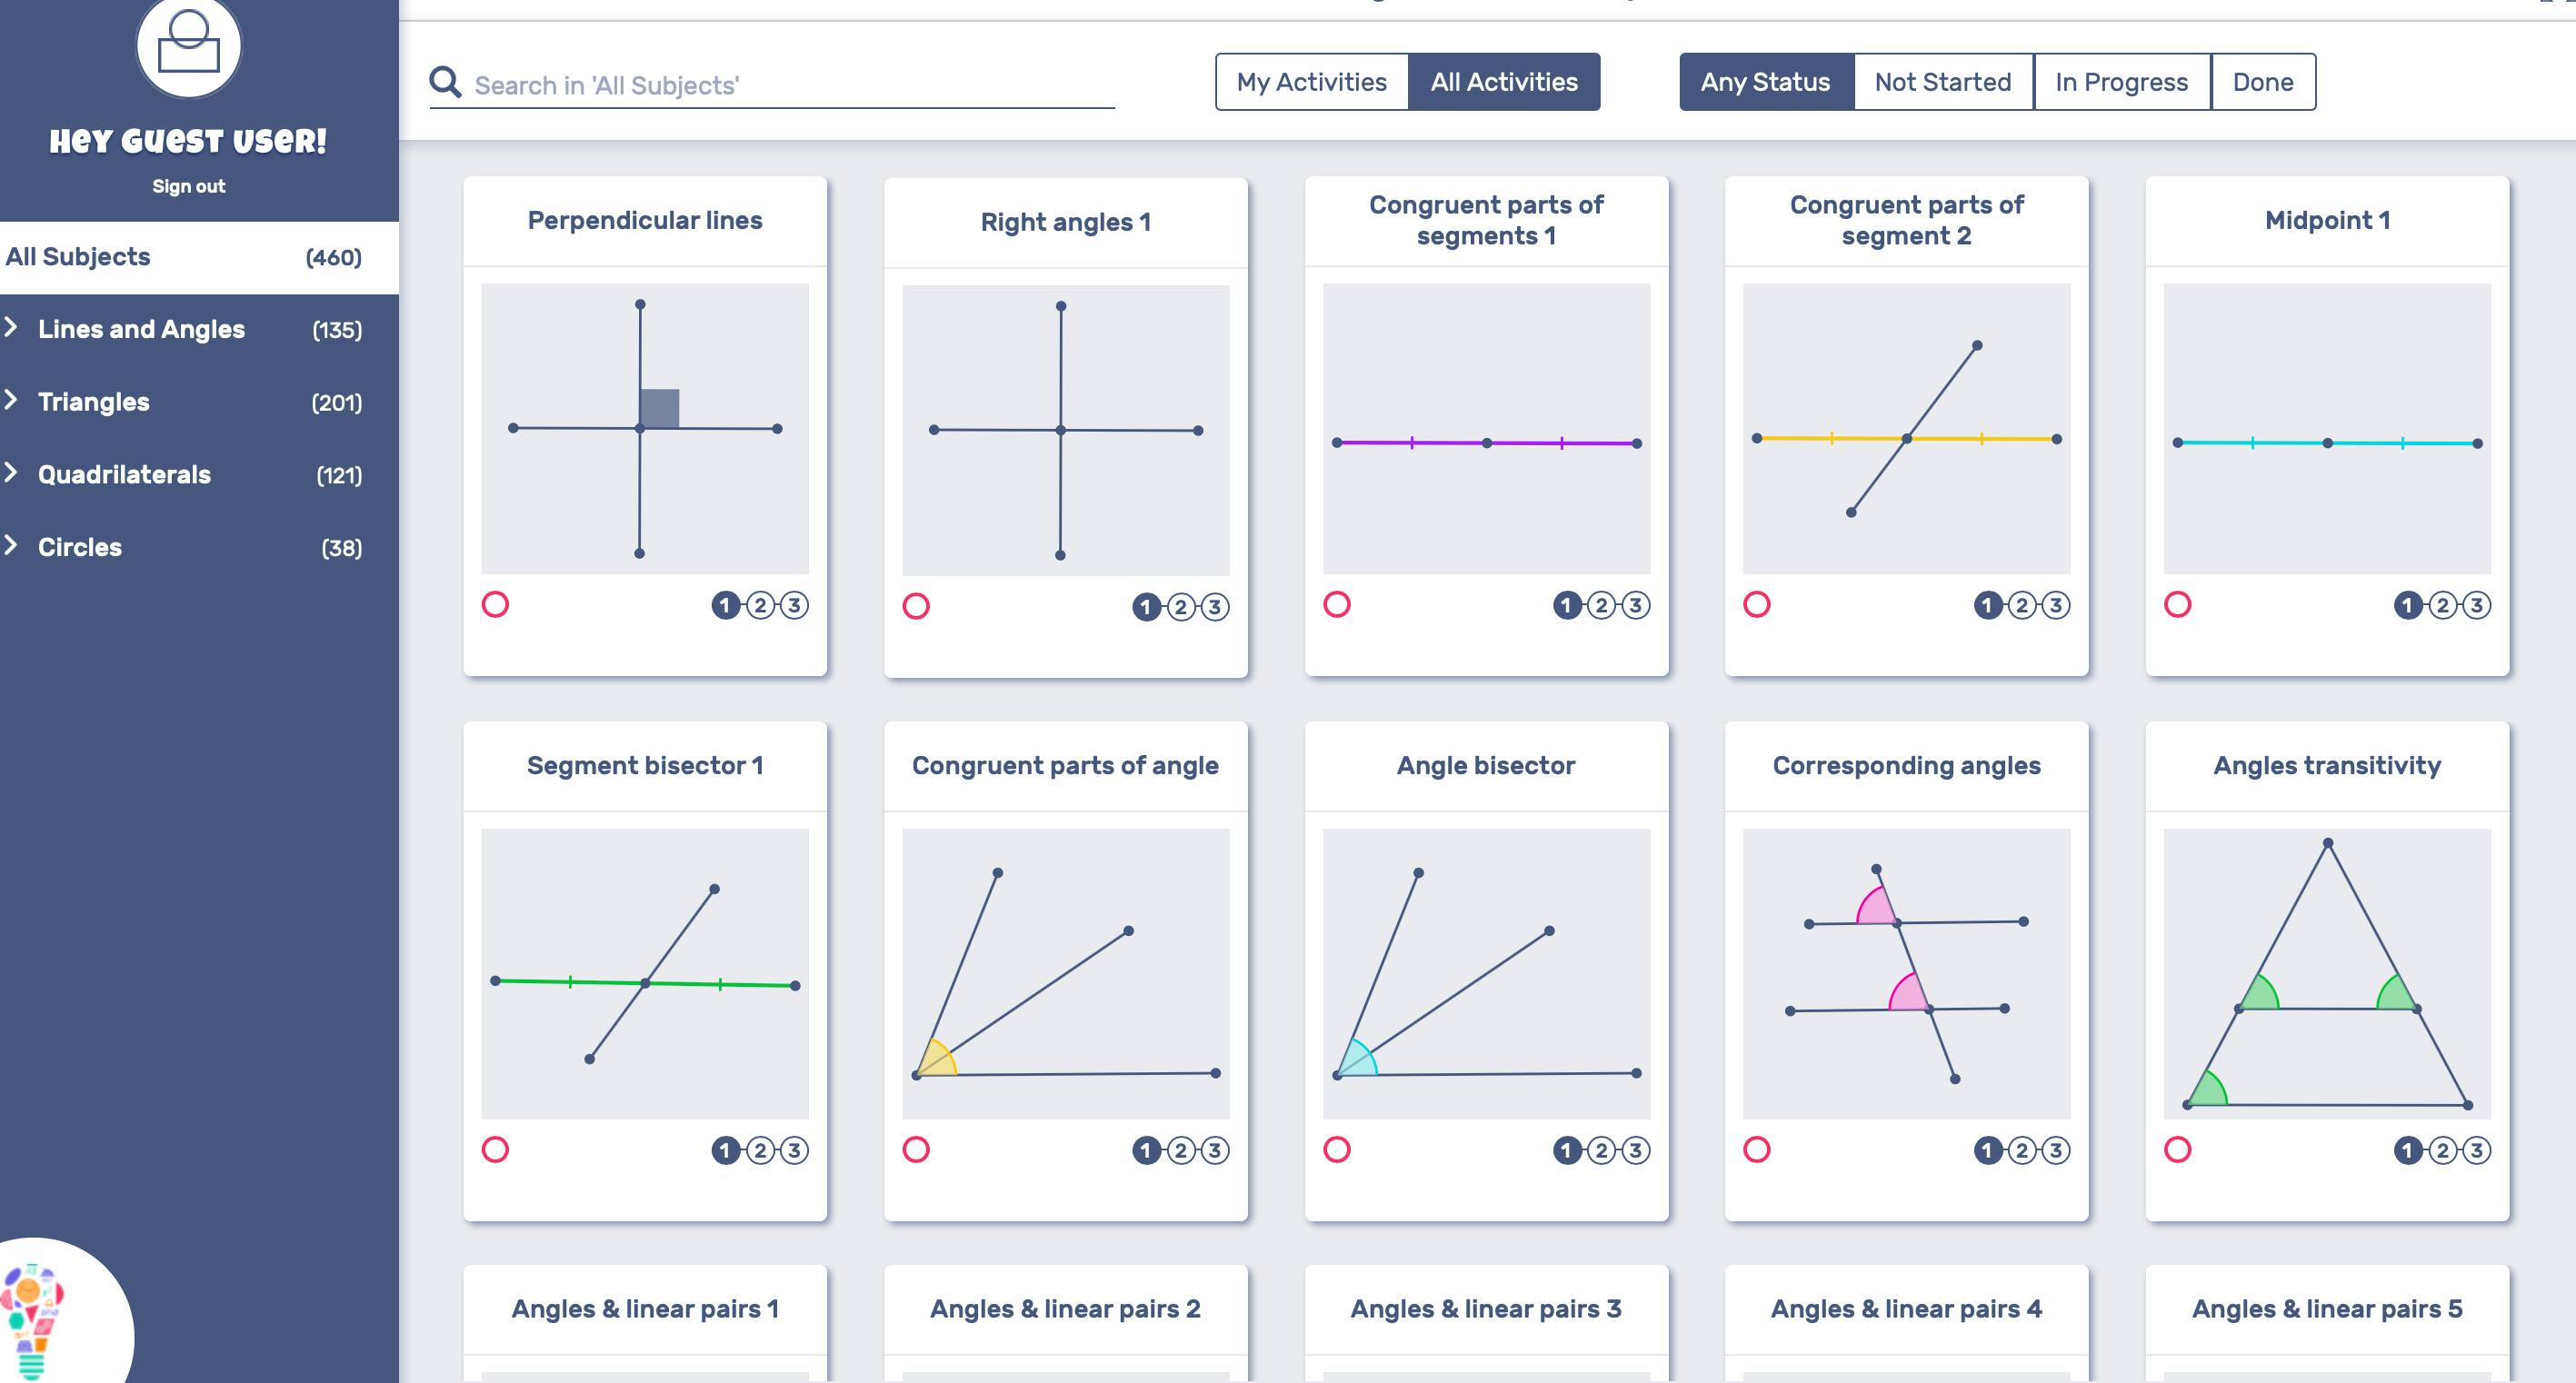Select the All Activities tab
The width and height of the screenshot is (2576, 1383).
coord(1503,82)
